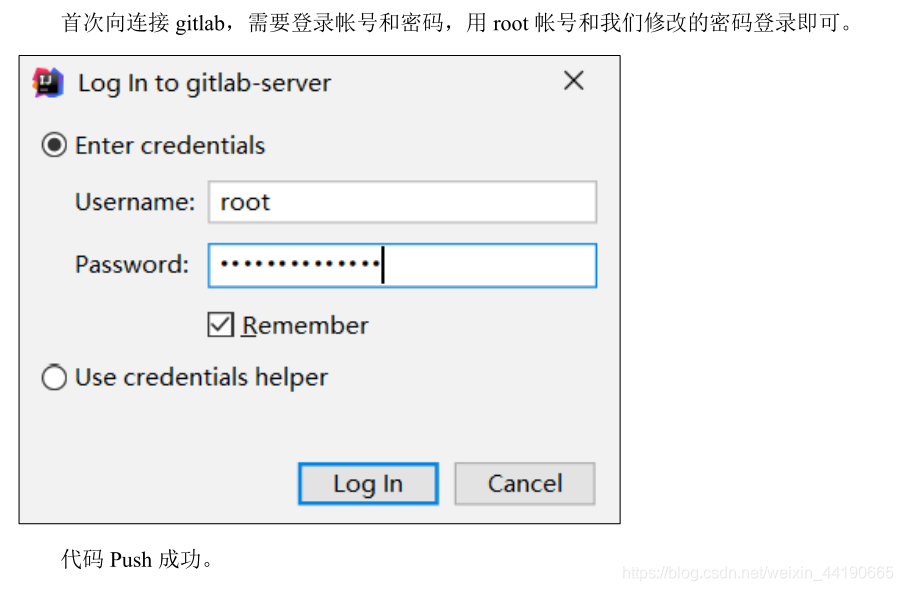The width and height of the screenshot is (903, 591).
Task: Click the Log In button
Action: point(368,484)
